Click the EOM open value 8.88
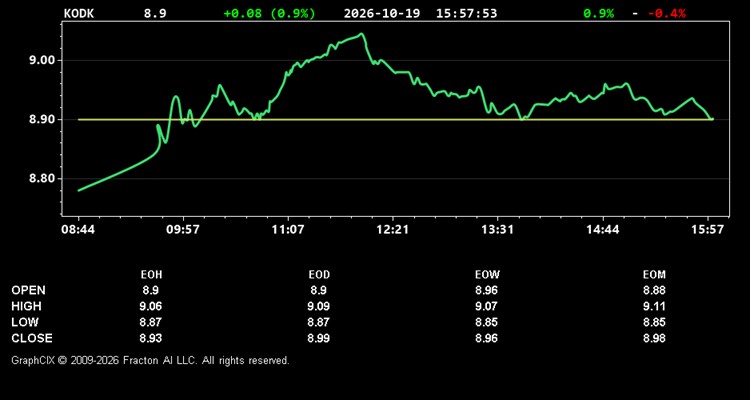 coord(654,290)
